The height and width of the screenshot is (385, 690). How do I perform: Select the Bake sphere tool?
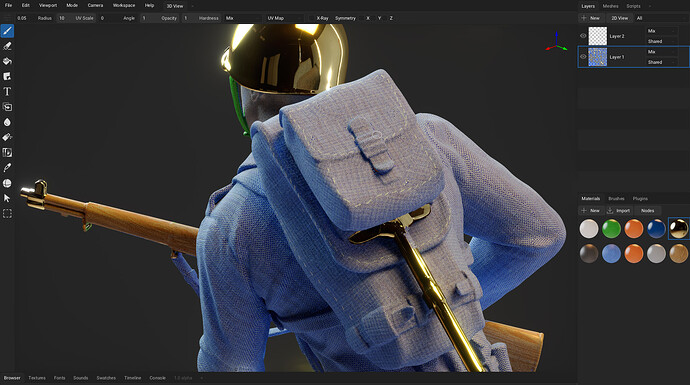[7, 183]
